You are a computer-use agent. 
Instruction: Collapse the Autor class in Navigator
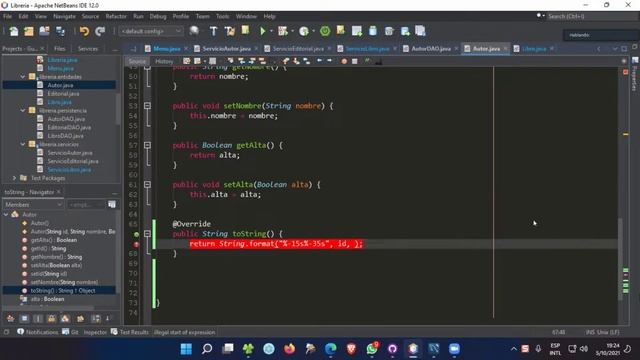6,214
